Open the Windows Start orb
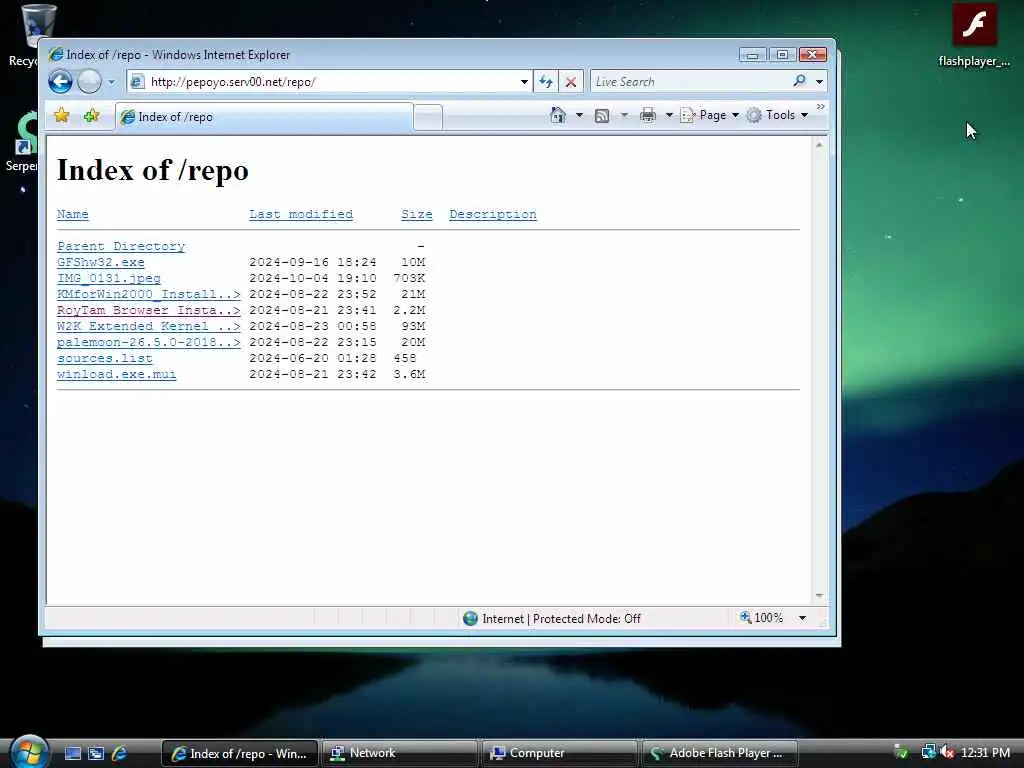This screenshot has height=768, width=1024. click(29, 752)
